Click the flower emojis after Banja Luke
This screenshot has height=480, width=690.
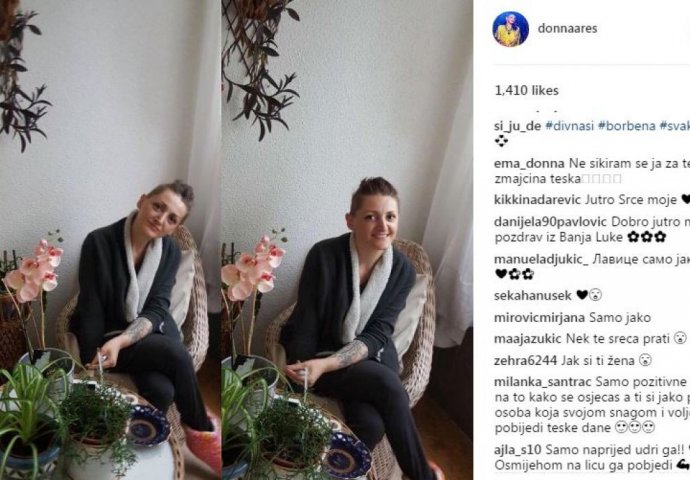pyautogui.click(x=647, y=237)
